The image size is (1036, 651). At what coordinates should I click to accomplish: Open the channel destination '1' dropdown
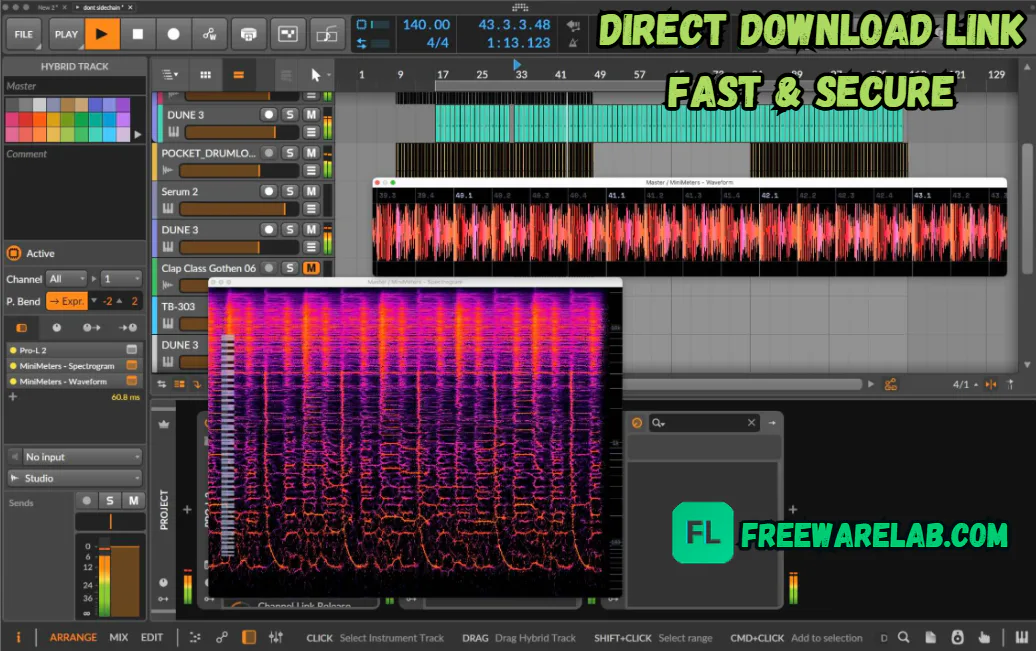(x=122, y=279)
